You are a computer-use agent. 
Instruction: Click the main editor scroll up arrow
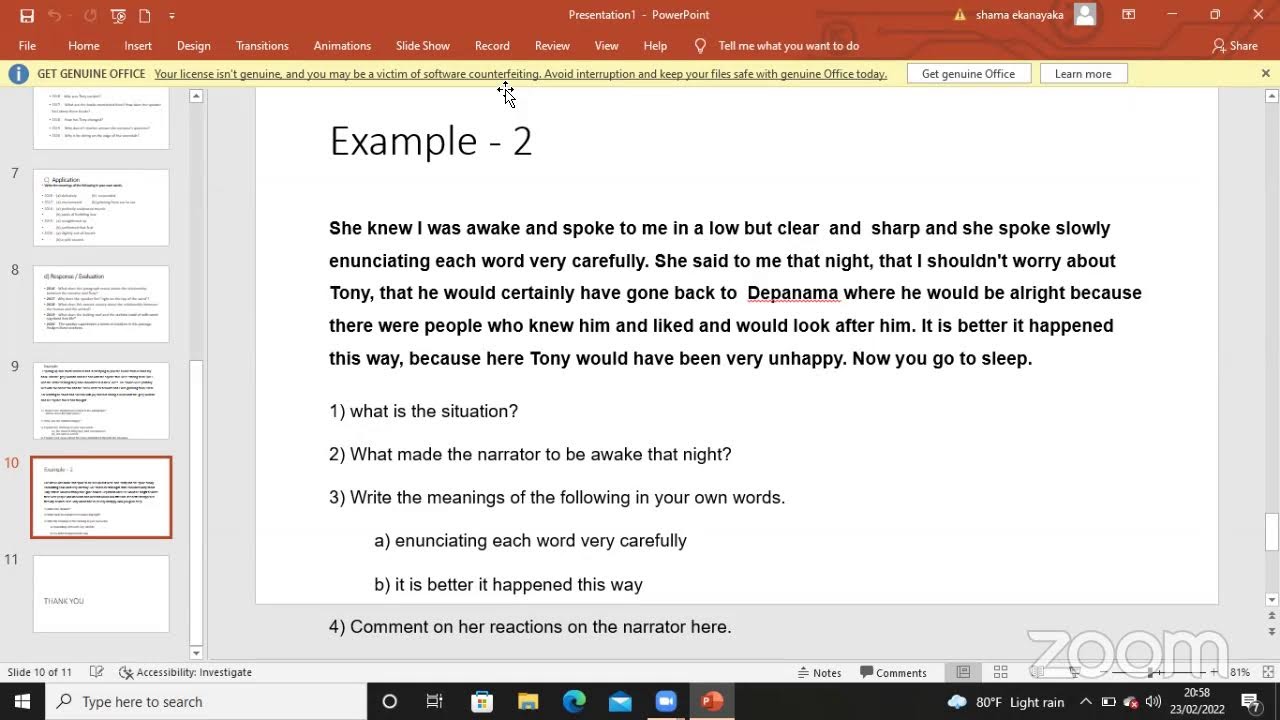pyautogui.click(x=1272, y=96)
